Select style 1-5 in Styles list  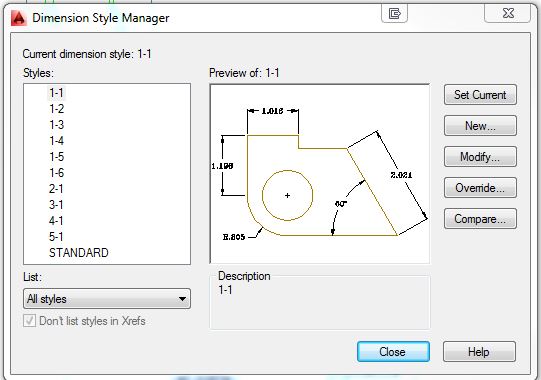click(57, 157)
